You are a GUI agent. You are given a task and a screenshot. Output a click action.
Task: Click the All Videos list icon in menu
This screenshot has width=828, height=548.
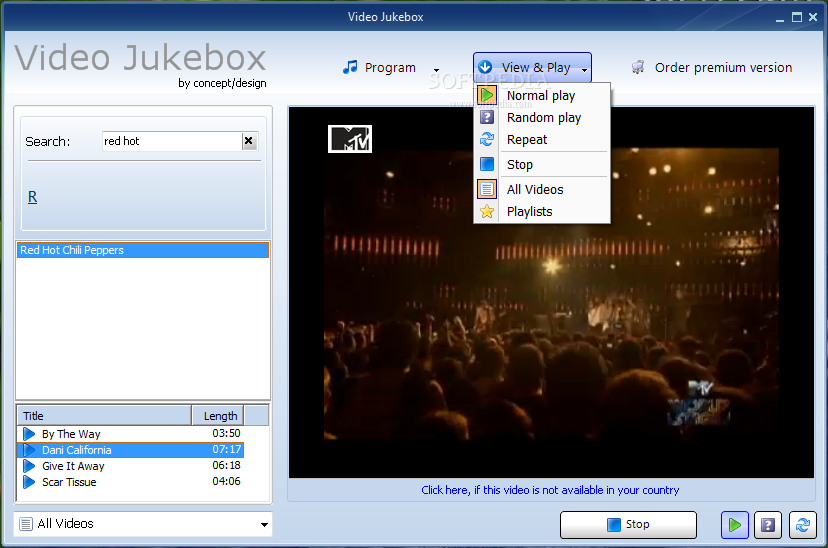(x=486, y=189)
